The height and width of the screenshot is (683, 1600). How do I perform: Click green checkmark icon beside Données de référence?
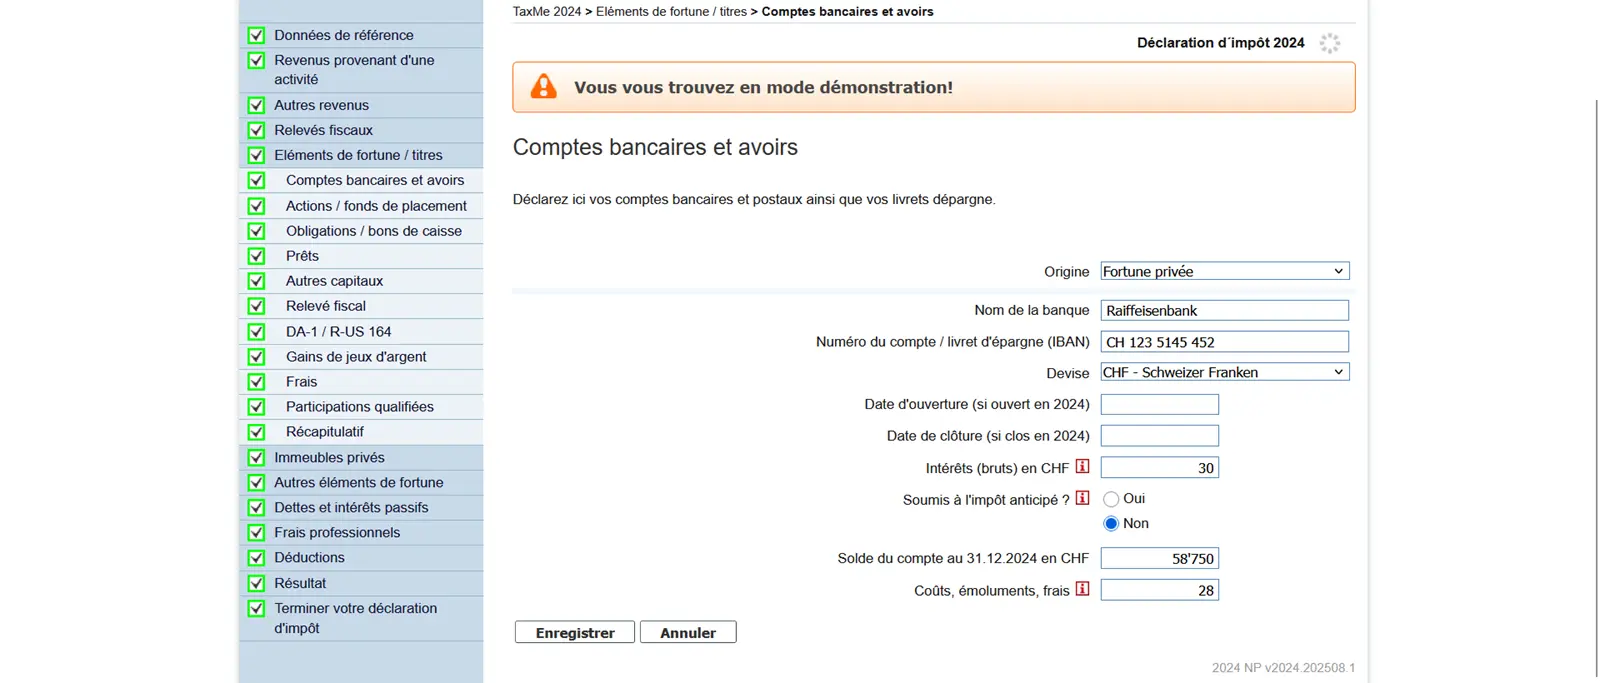256,35
